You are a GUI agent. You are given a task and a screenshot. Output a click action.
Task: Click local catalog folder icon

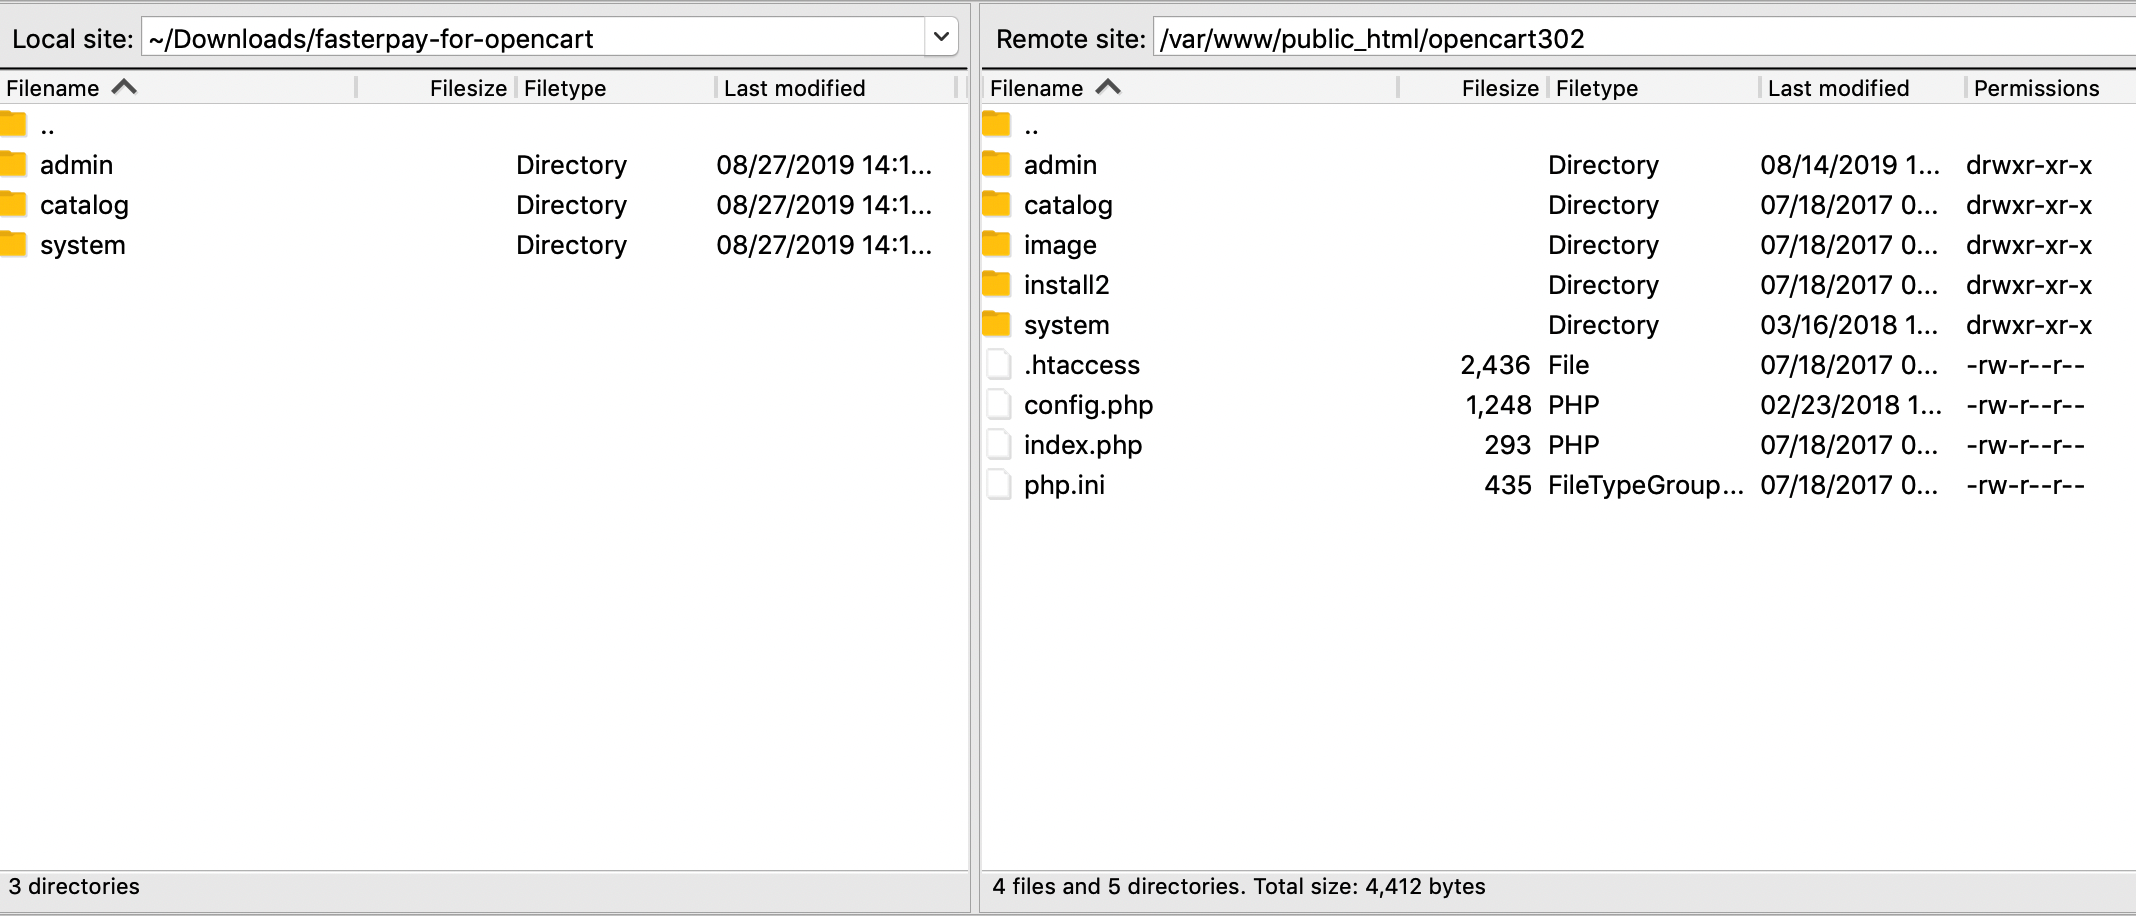coord(13,204)
